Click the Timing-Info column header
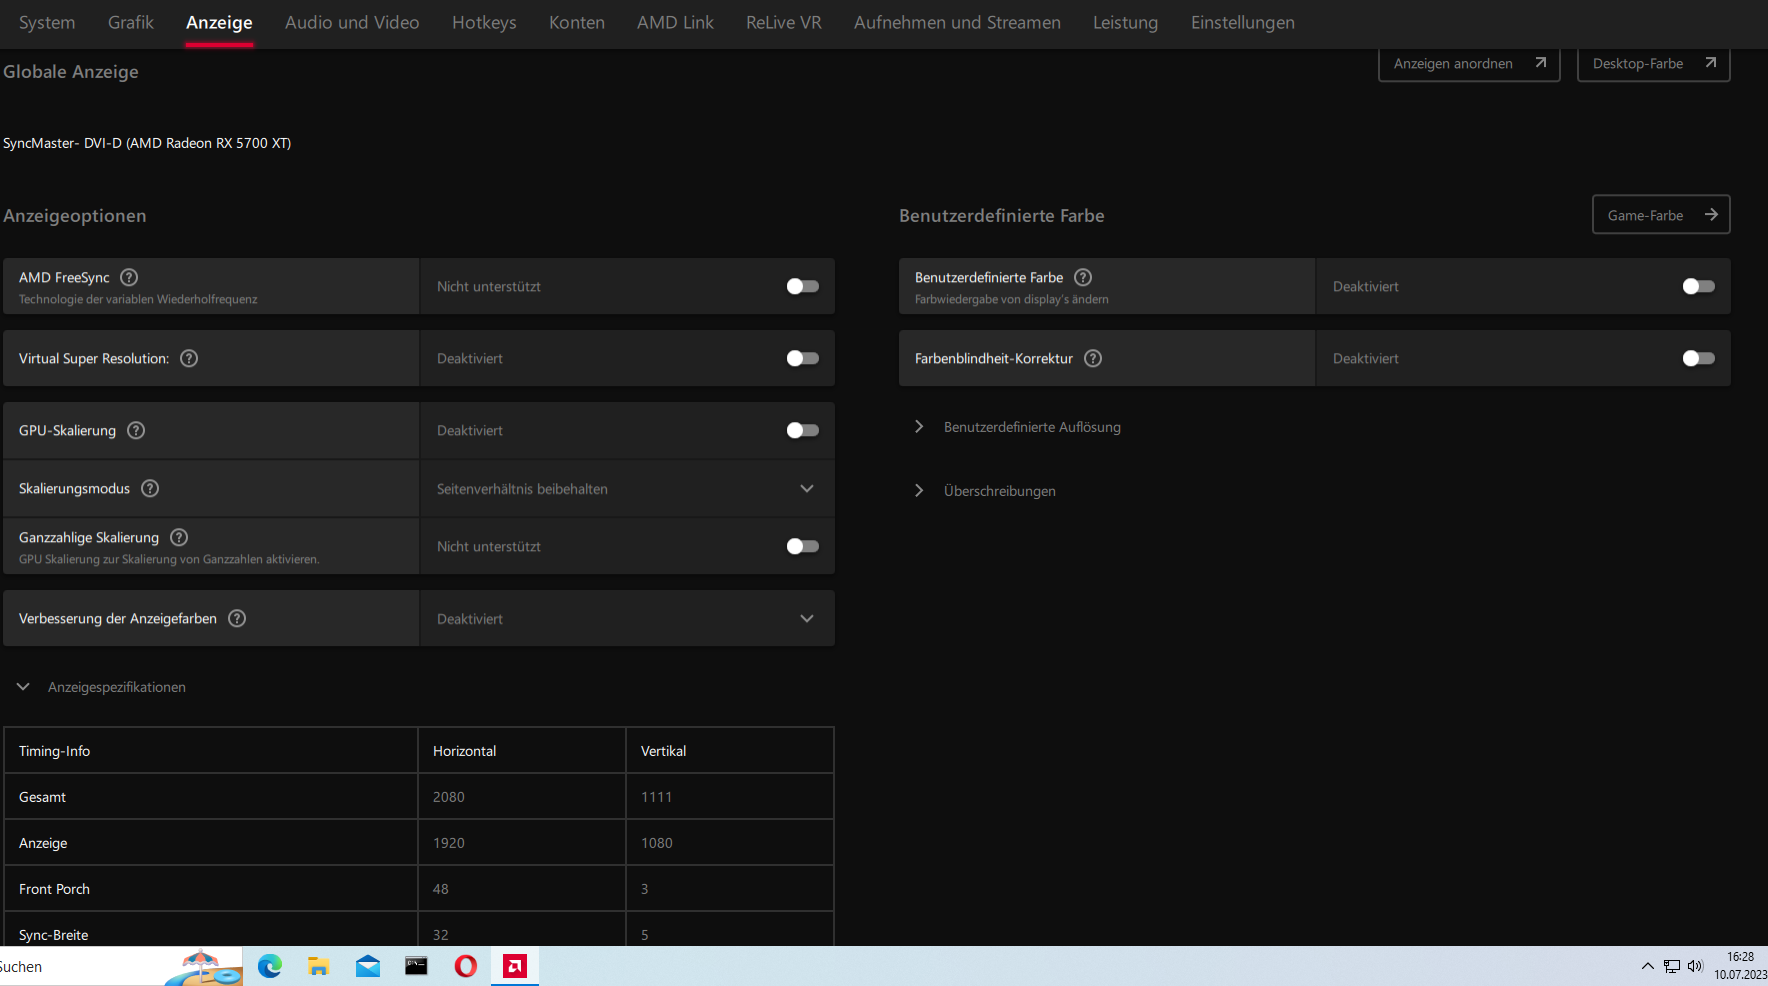1768x986 pixels. (54, 751)
